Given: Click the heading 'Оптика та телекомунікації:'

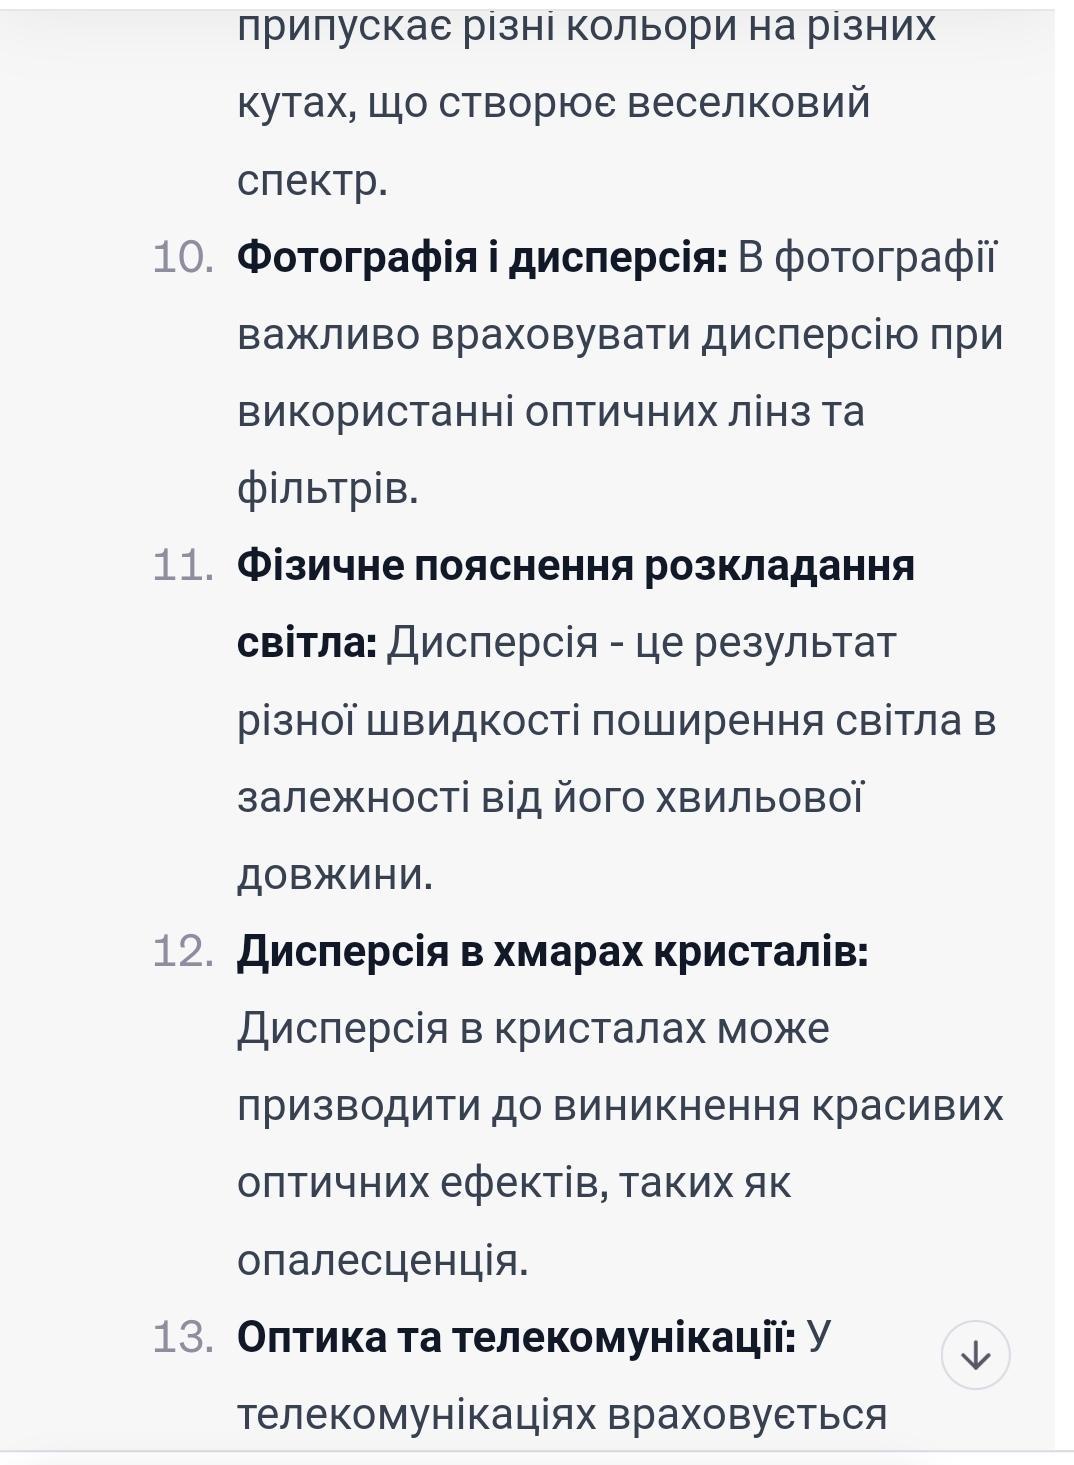Looking at the screenshot, I should (x=516, y=1337).
